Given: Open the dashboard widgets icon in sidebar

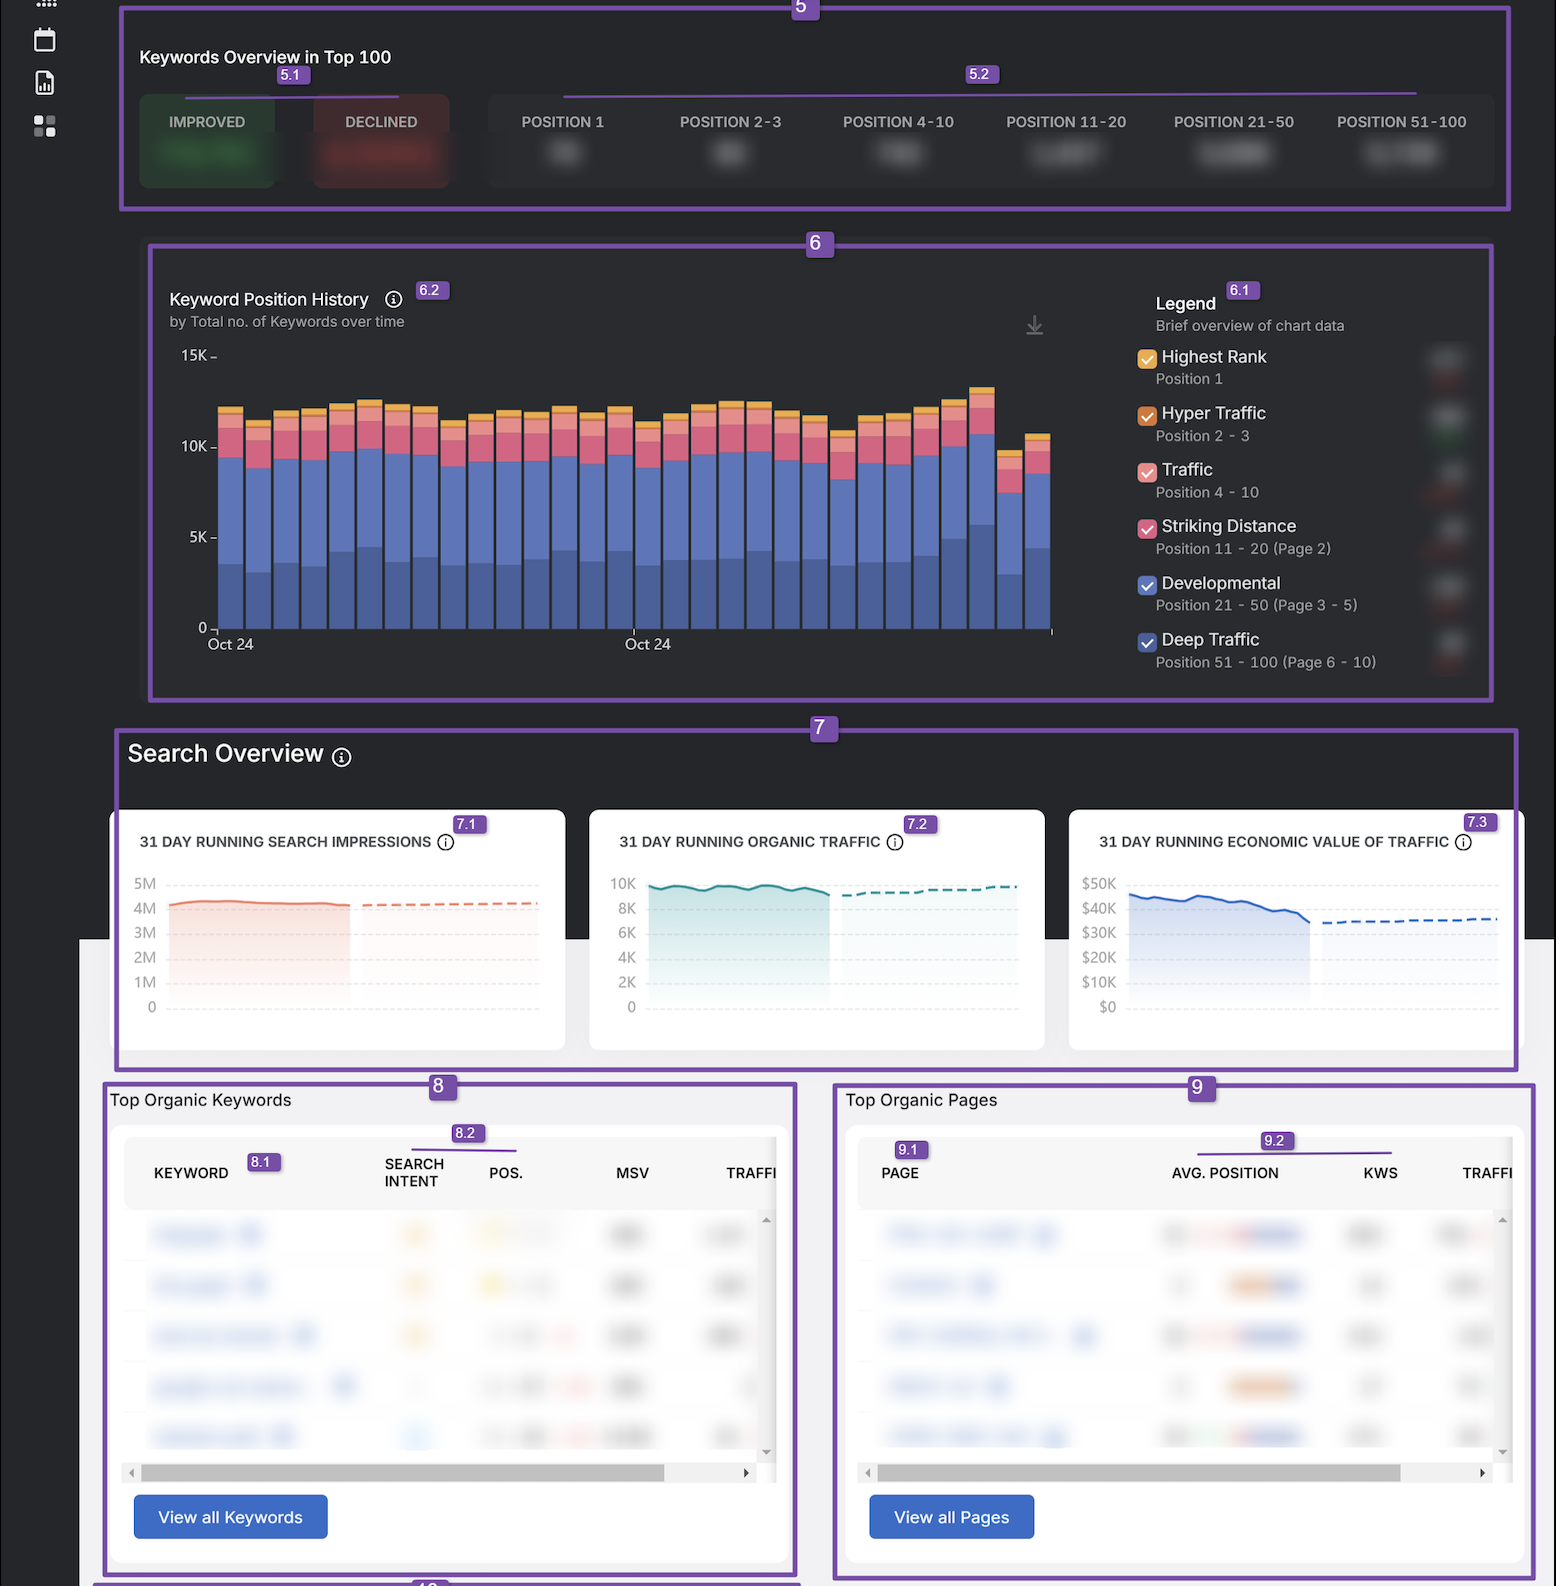Looking at the screenshot, I should pyautogui.click(x=45, y=126).
